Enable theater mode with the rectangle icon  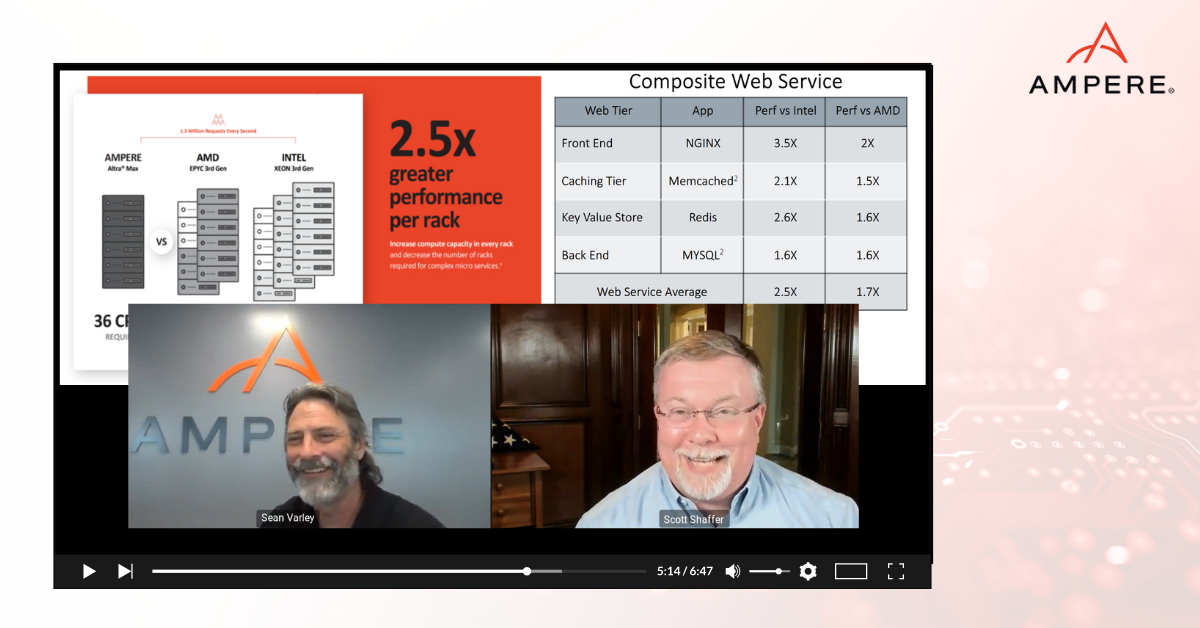[851, 571]
